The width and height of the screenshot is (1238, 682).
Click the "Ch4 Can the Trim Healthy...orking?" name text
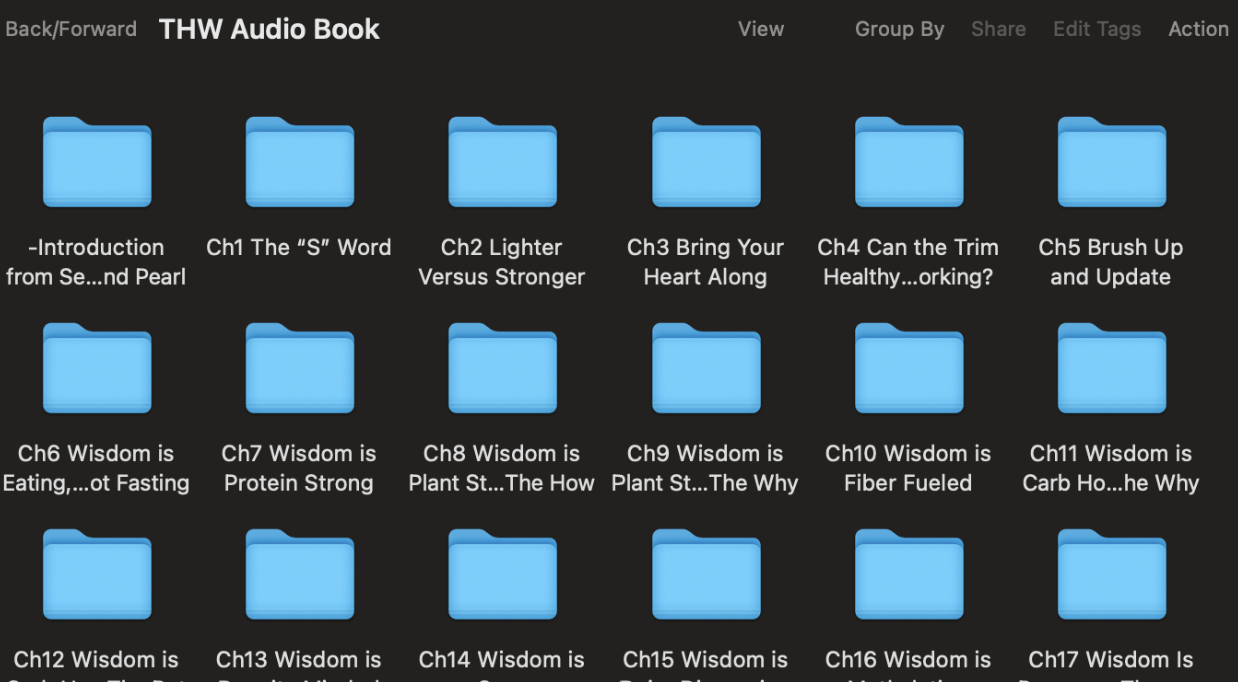point(908,262)
